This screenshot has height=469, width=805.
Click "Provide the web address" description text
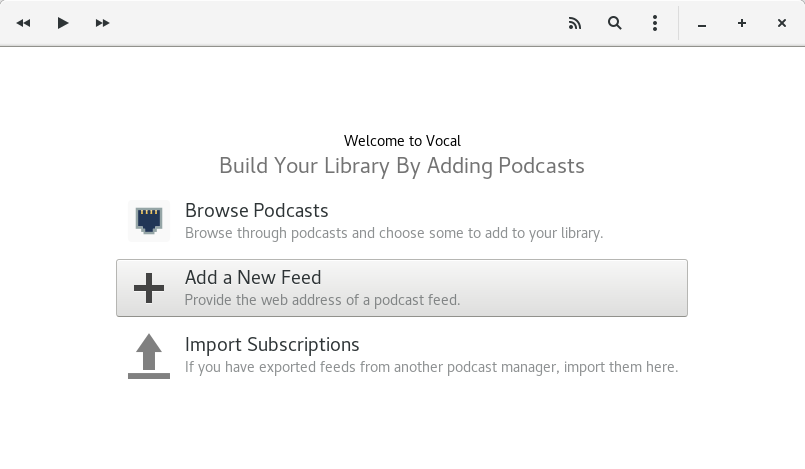pos(322,300)
